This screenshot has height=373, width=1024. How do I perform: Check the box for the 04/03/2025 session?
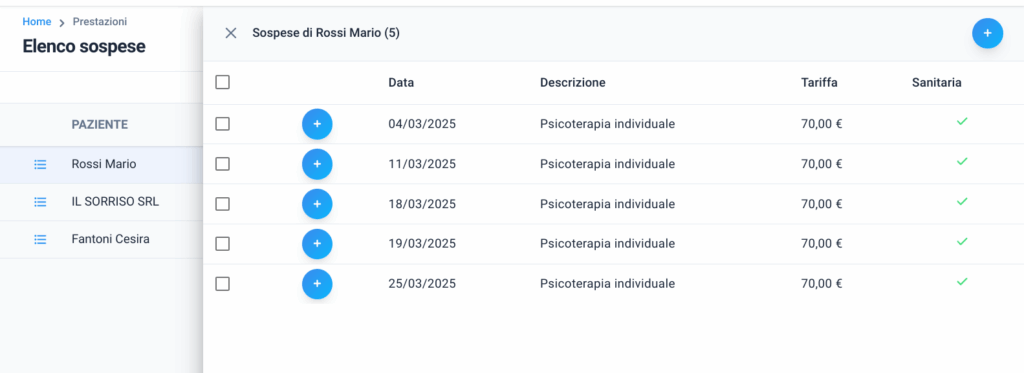pyautogui.click(x=223, y=123)
